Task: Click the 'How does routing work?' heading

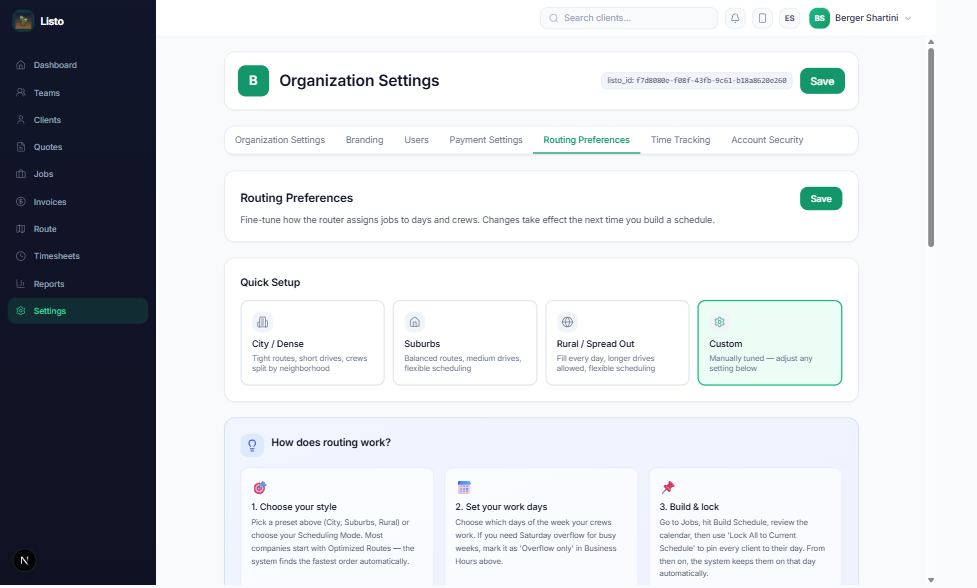Action: pyautogui.click(x=331, y=442)
